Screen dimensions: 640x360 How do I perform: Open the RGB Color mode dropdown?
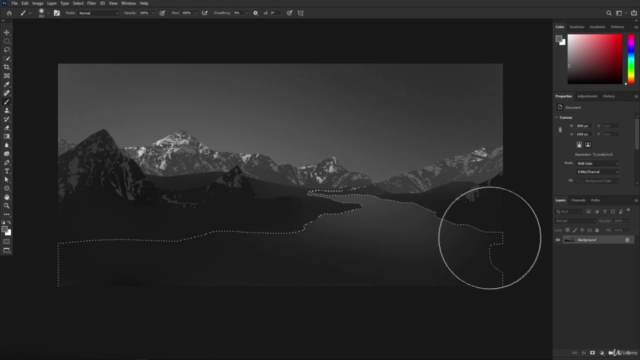tap(597, 163)
